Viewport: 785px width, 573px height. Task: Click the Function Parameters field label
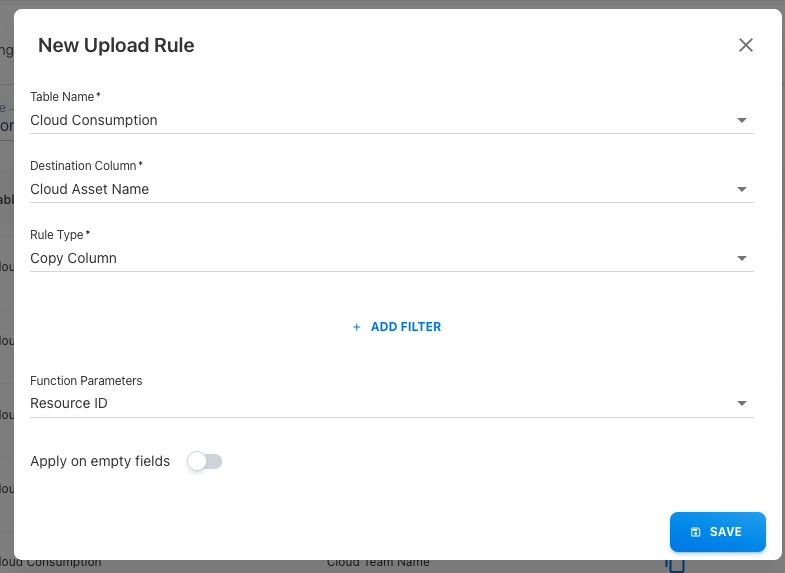tap(86, 381)
